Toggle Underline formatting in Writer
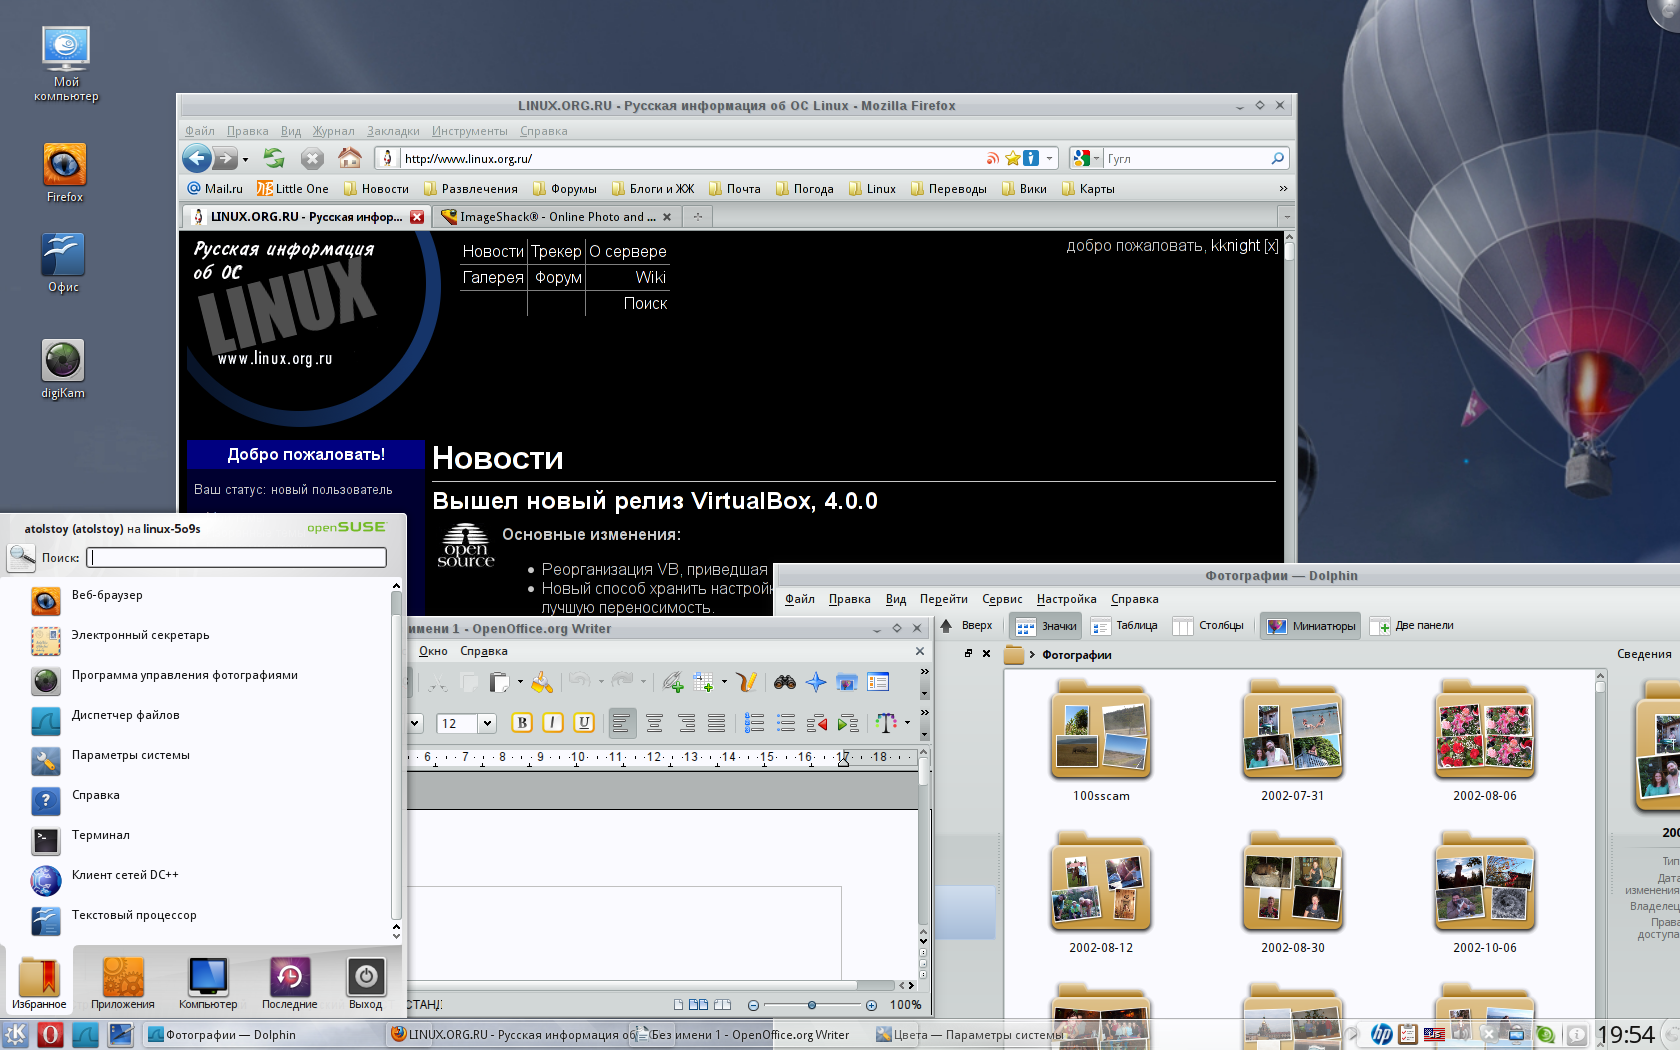Image resolution: width=1680 pixels, height=1050 pixels. [584, 722]
